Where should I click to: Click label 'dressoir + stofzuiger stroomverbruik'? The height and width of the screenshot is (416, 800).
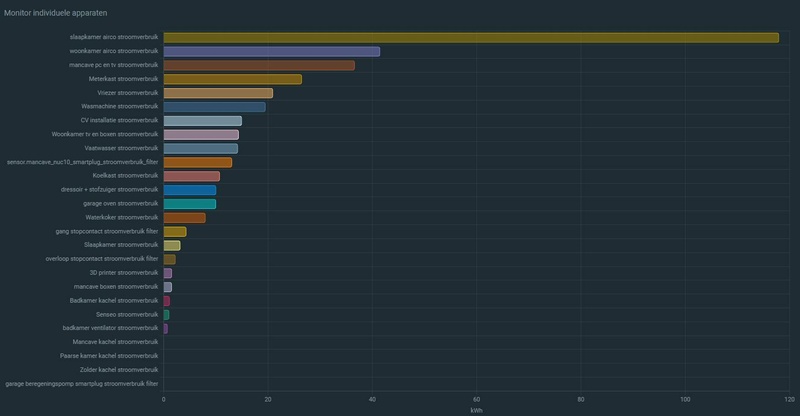109,189
